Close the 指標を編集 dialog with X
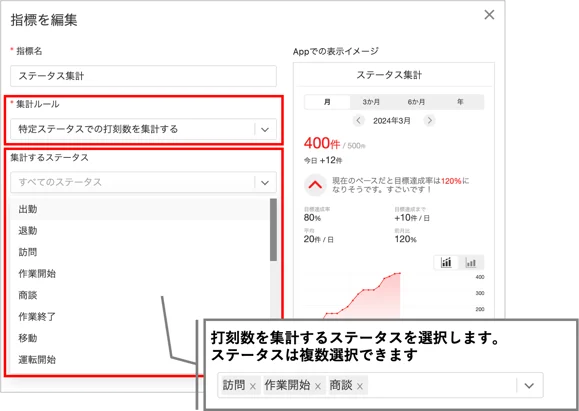 tap(489, 15)
